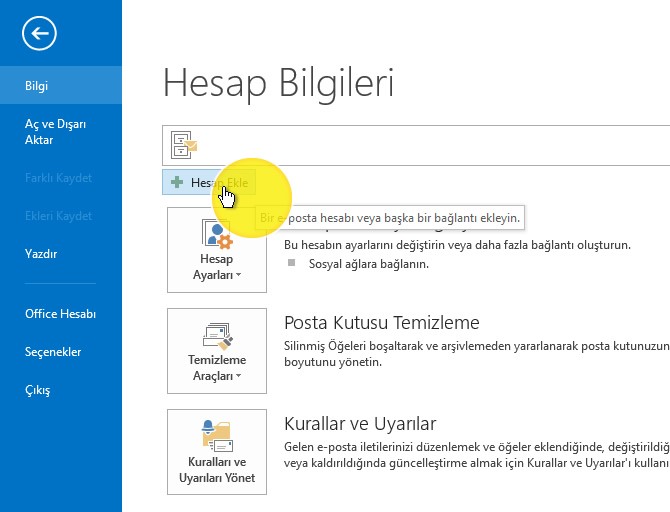Open Office Hesabı page
Screen dimensions: 670x512
[61, 314]
